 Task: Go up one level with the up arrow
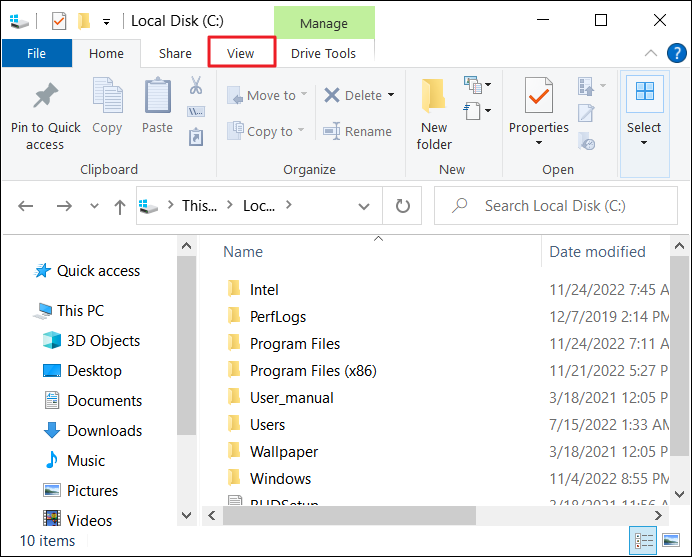[120, 206]
